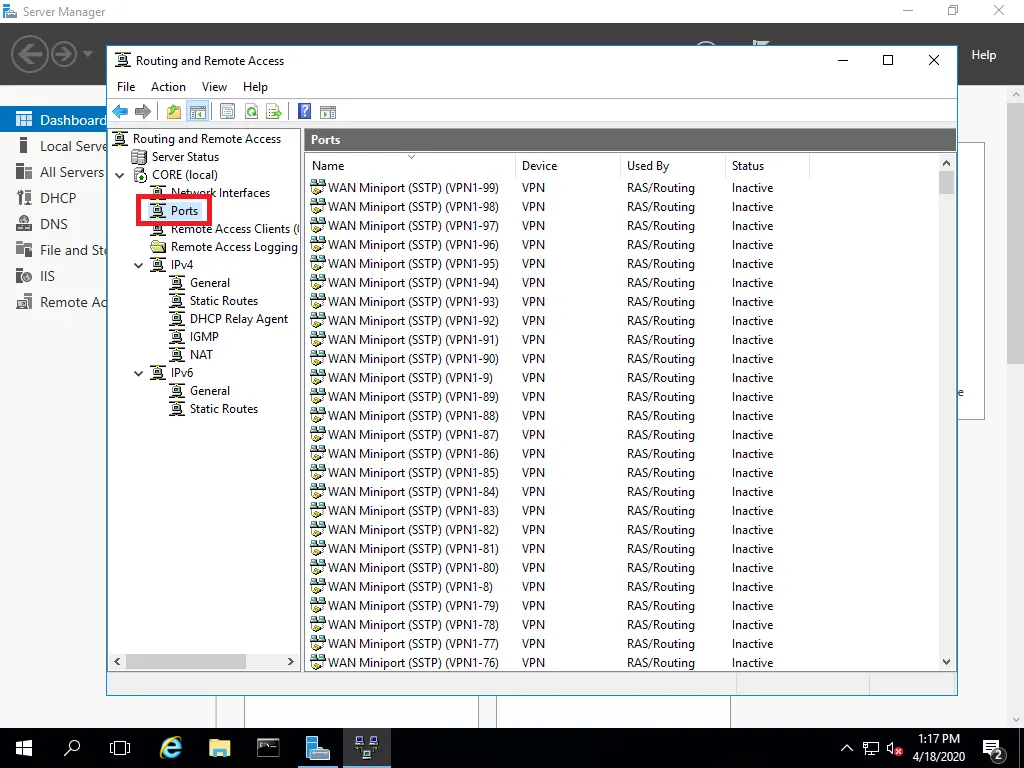
Task: Open Internet Explorer from the taskbar
Action: coord(171,747)
